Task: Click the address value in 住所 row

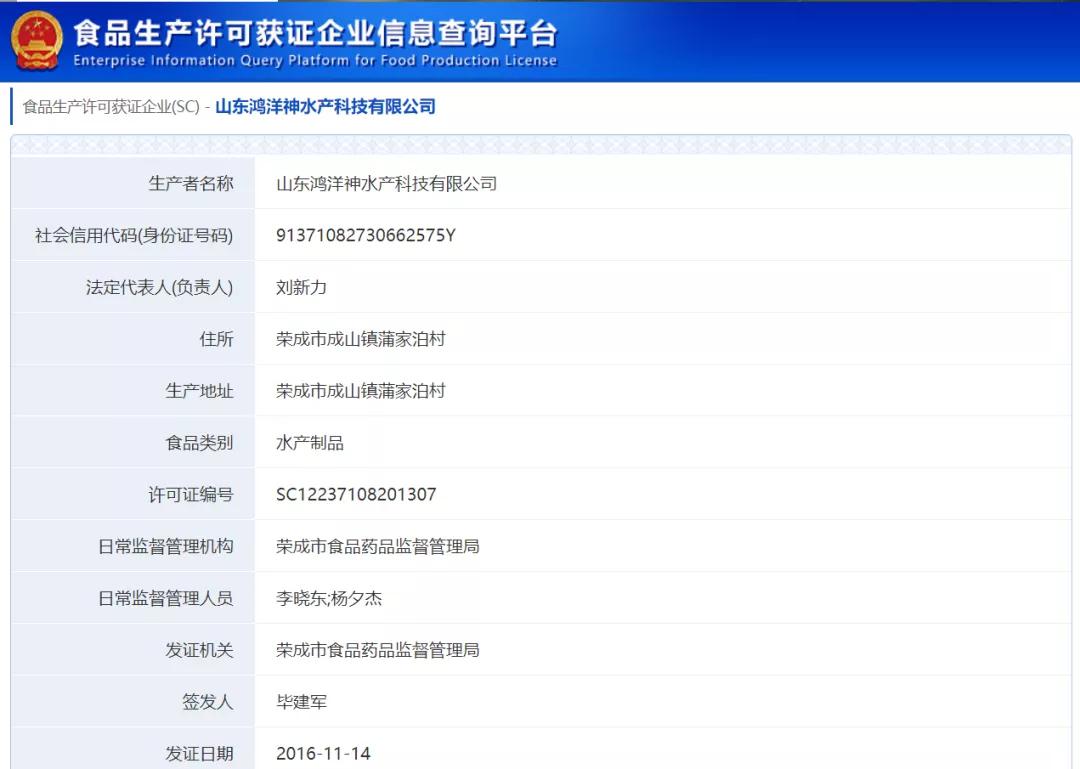Action: 360,339
